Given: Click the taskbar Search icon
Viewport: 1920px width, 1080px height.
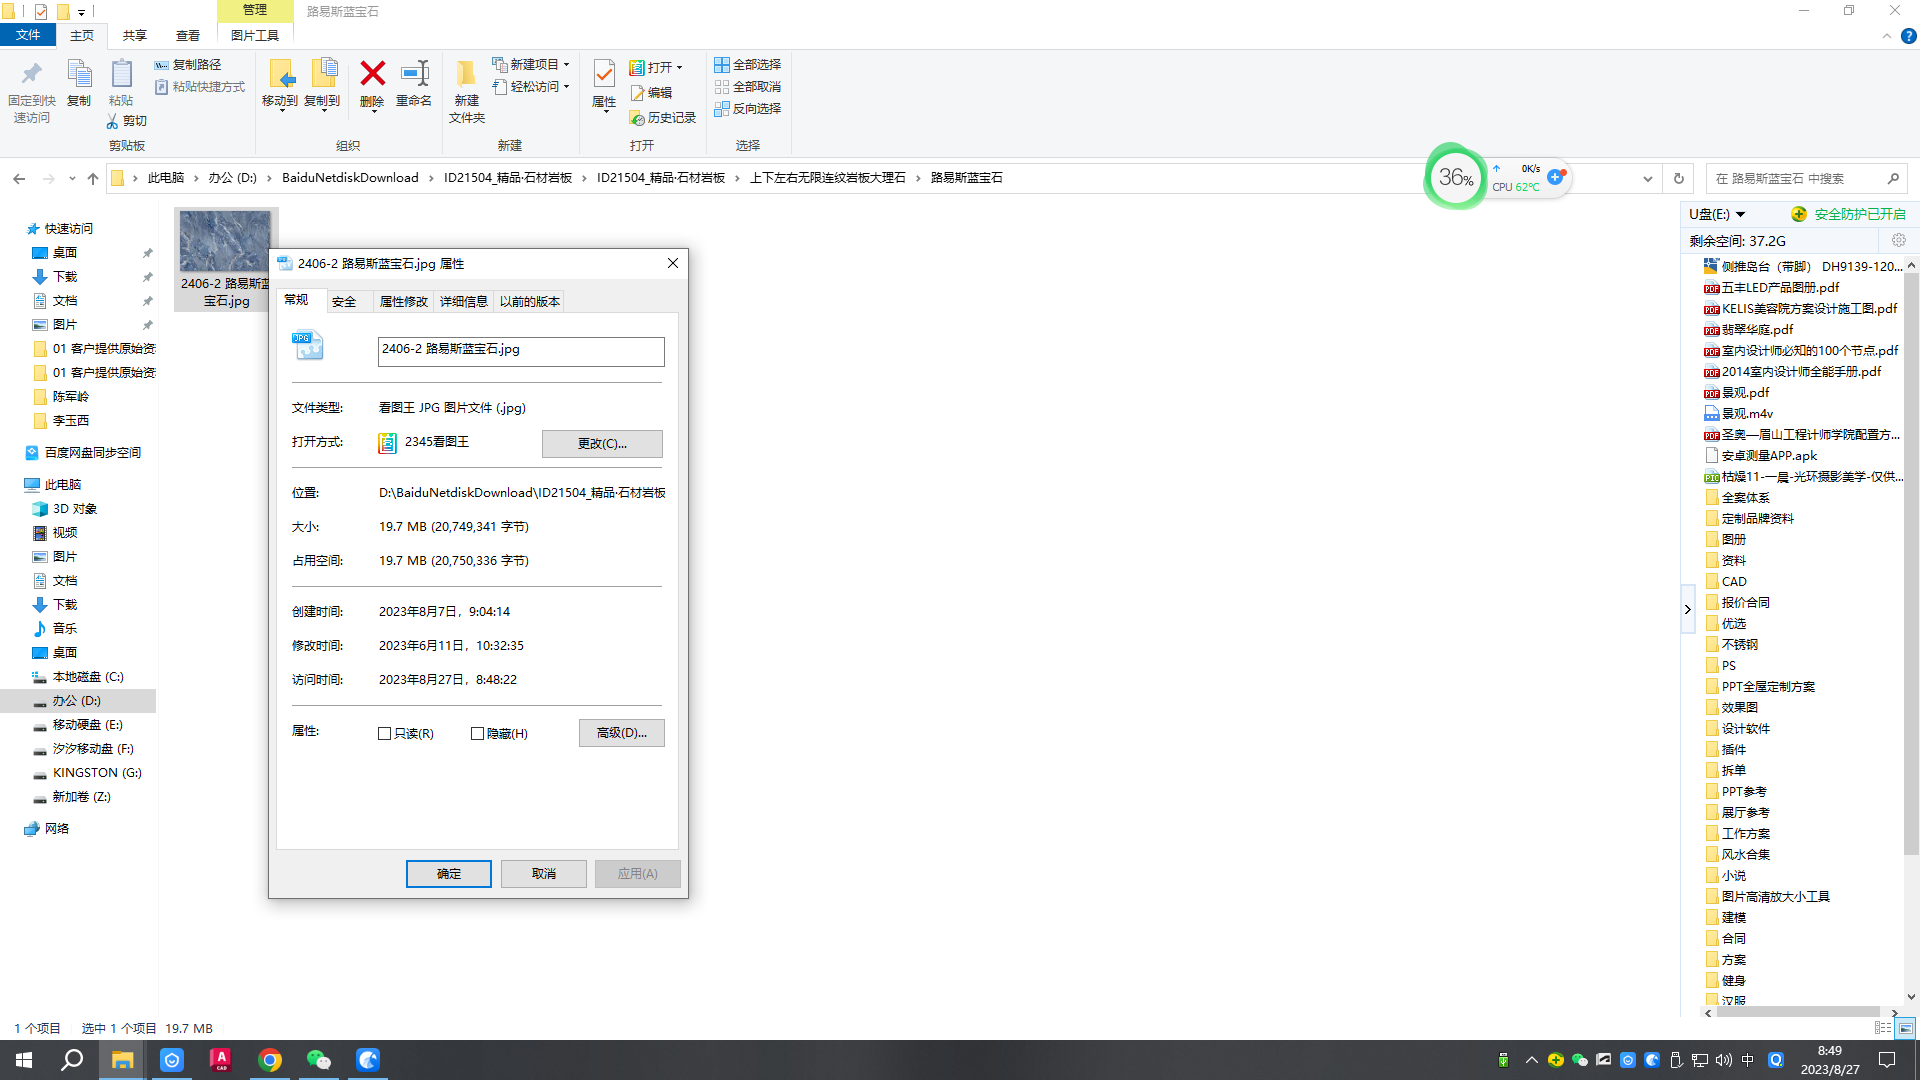Looking at the screenshot, I should pos(72,1060).
